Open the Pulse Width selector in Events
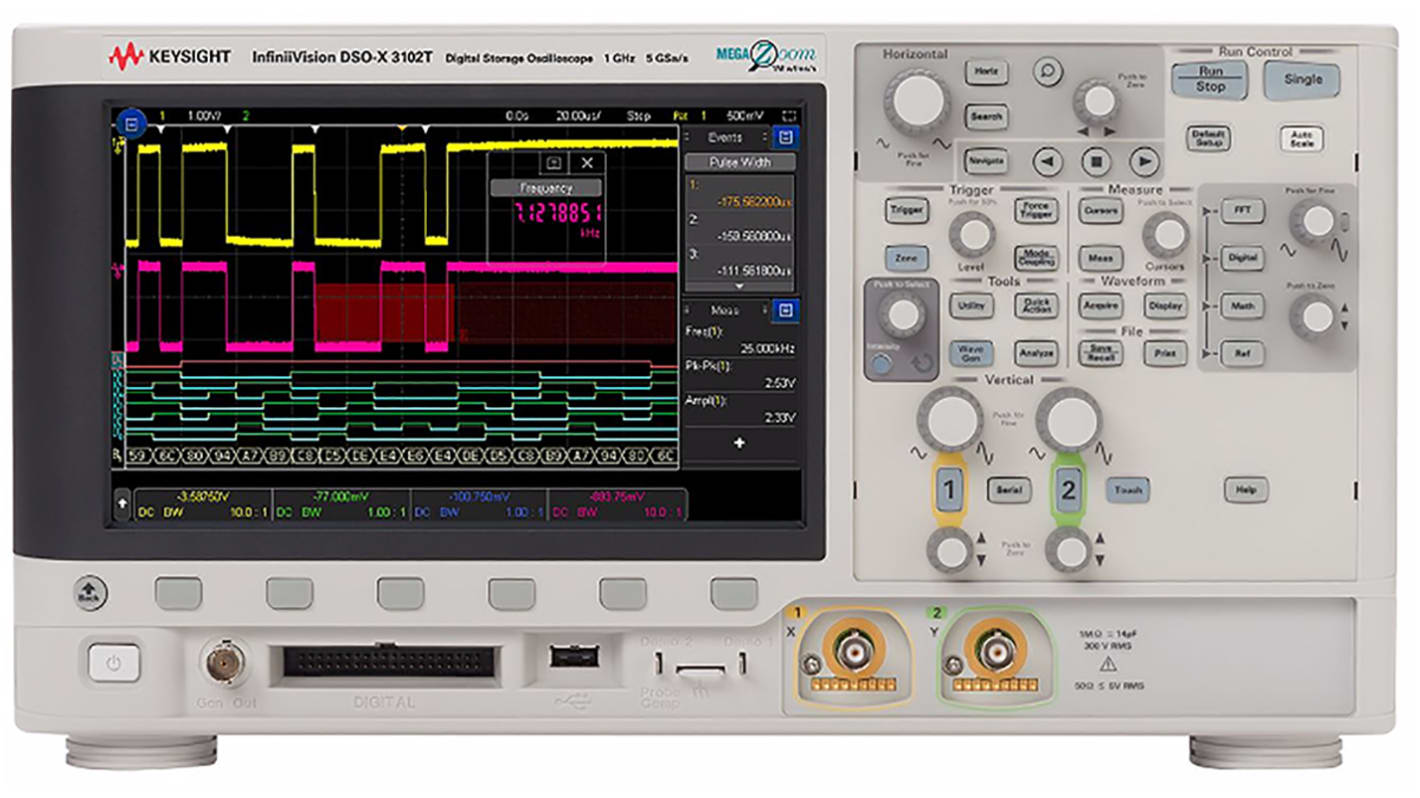Viewport: 1420px width, 798px height. [x=739, y=161]
